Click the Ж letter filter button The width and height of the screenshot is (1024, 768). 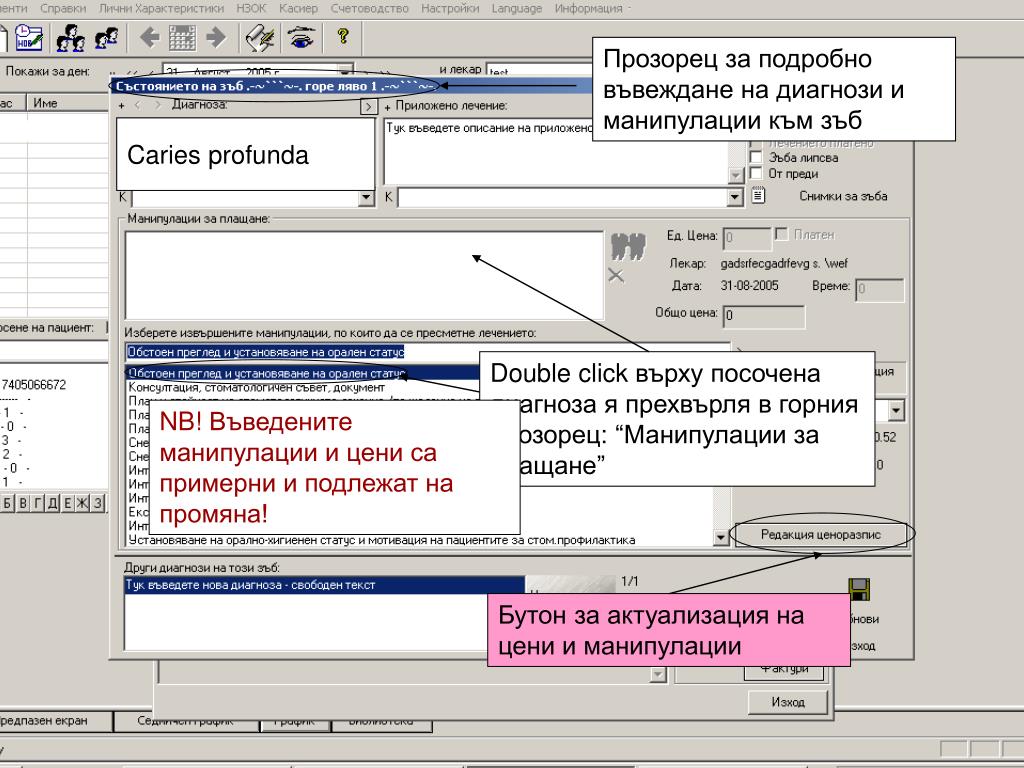point(82,503)
